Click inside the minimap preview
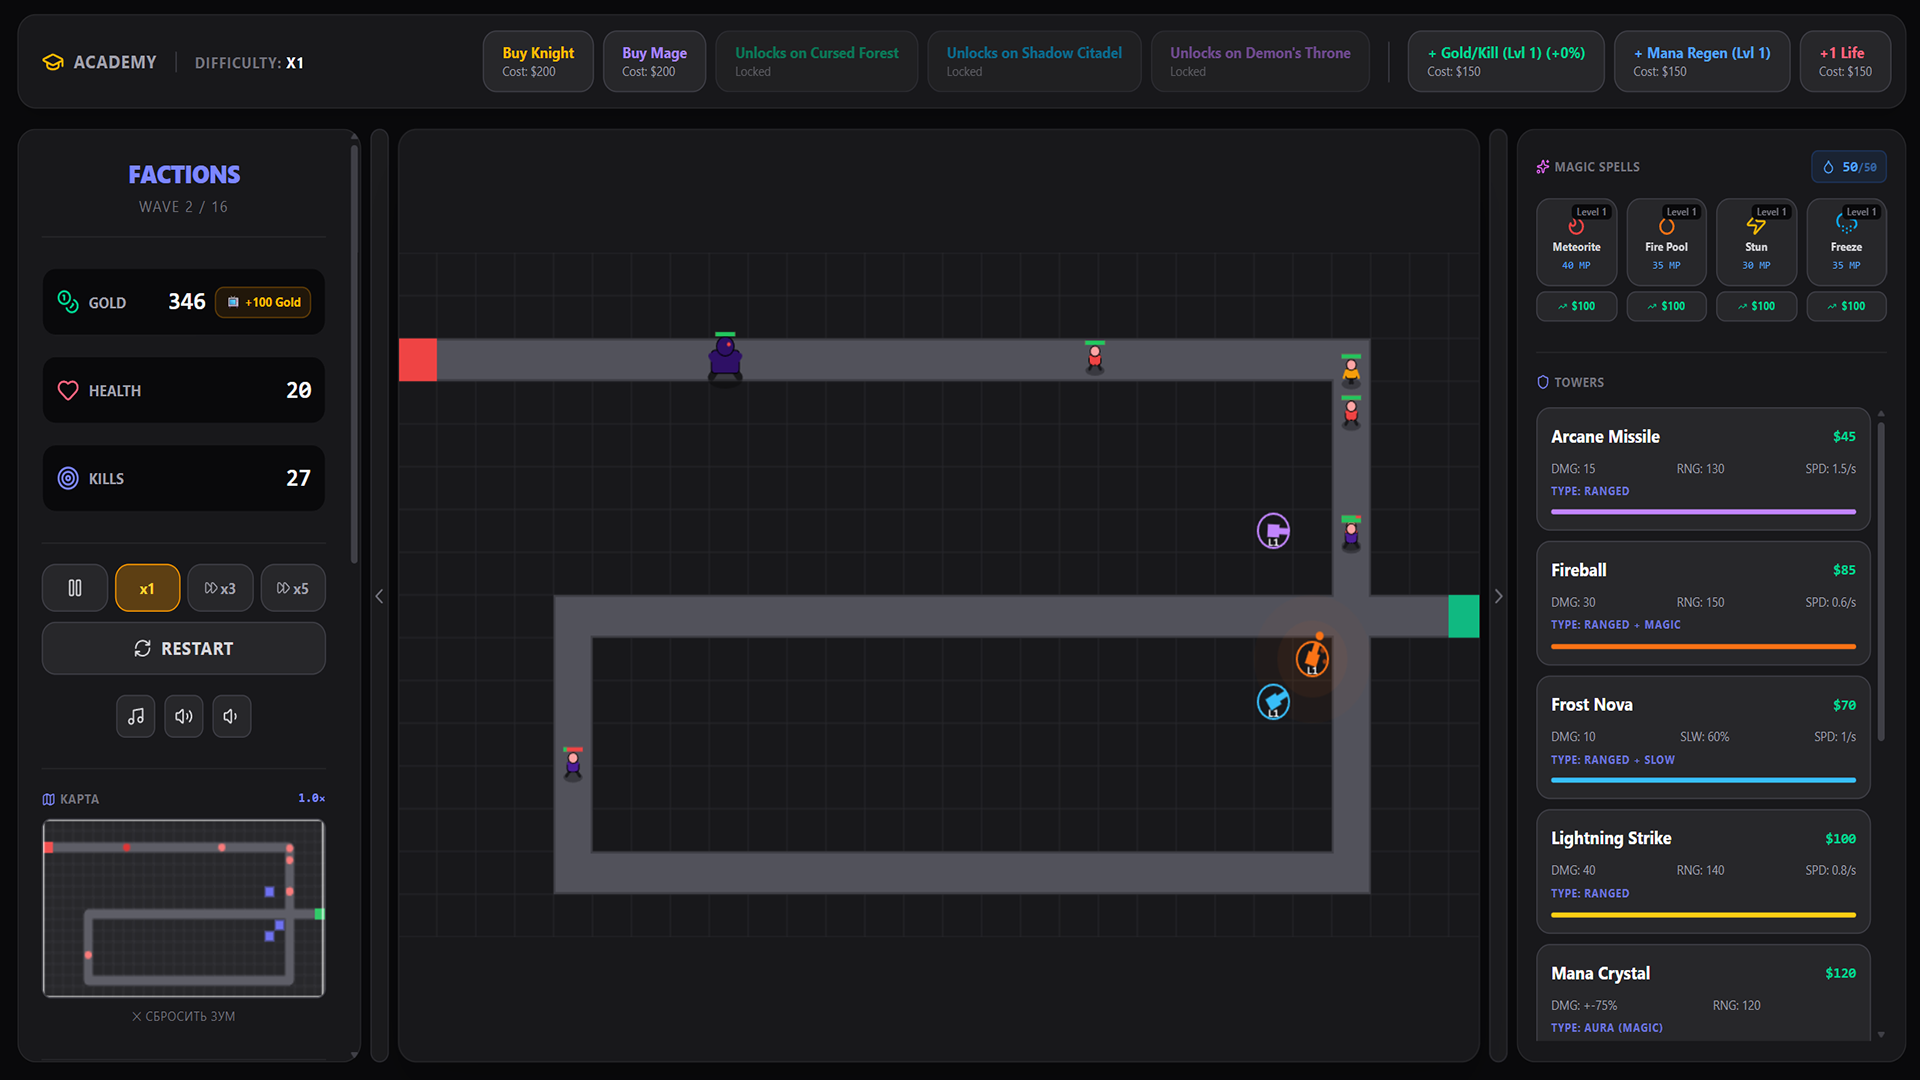The image size is (1920, 1080). click(183, 908)
